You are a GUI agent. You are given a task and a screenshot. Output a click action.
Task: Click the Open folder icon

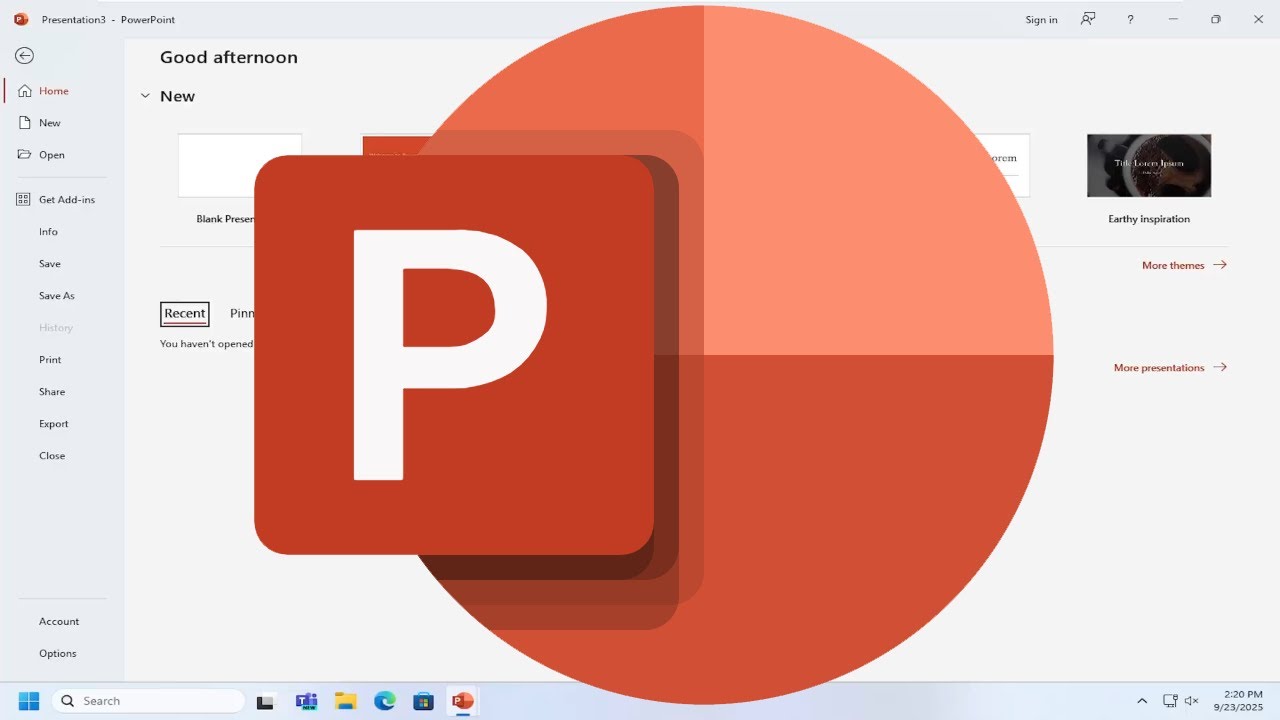click(24, 154)
